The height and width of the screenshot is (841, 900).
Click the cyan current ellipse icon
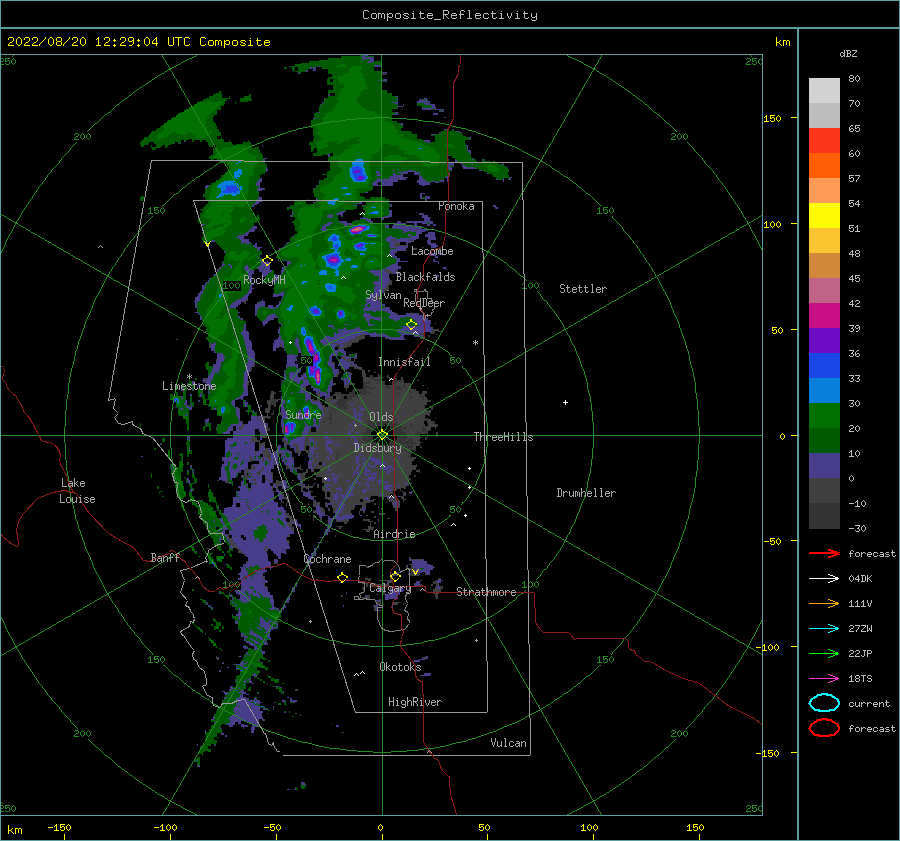coord(824,703)
